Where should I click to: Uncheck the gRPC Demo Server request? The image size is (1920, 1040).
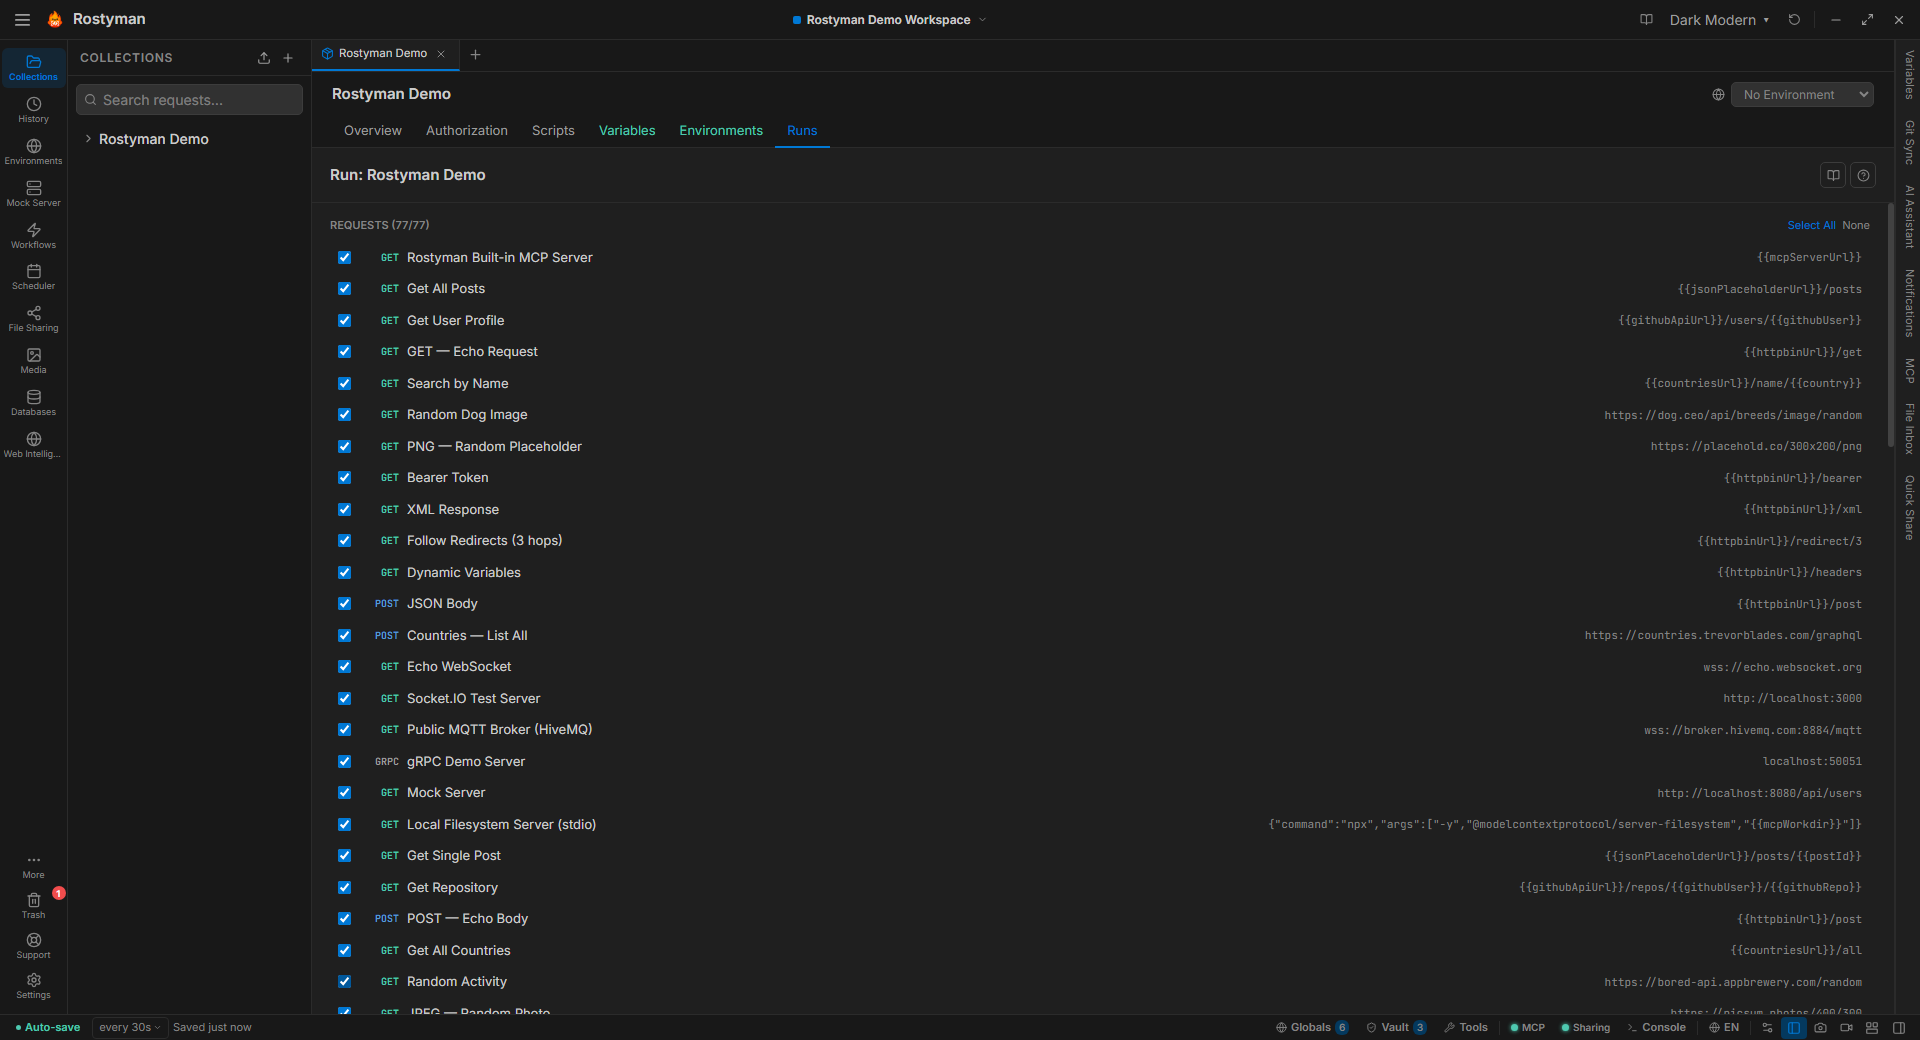click(344, 761)
